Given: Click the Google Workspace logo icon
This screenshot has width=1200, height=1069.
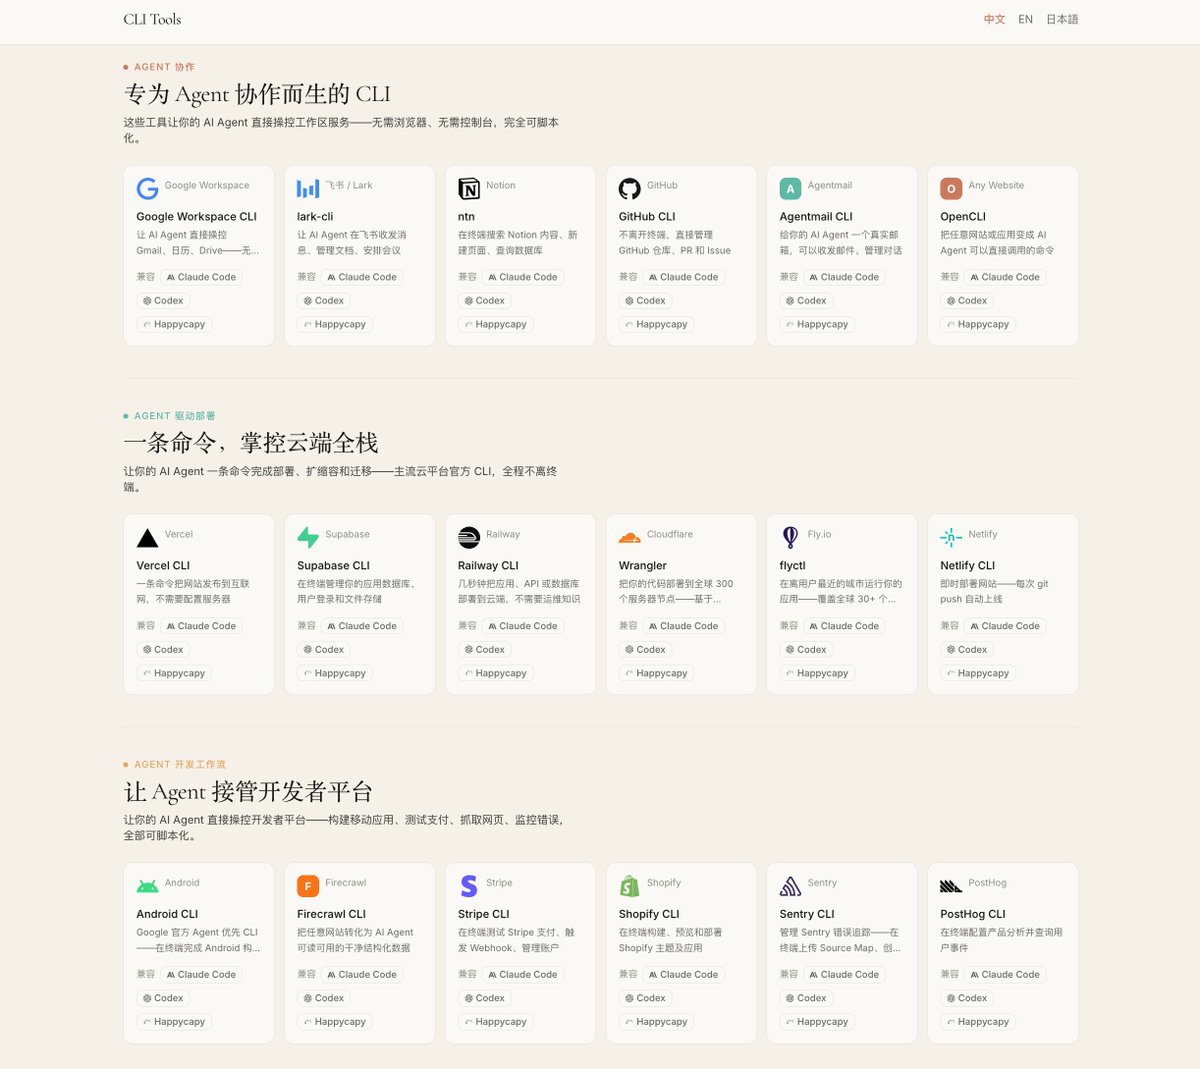Looking at the screenshot, I should pos(147,188).
